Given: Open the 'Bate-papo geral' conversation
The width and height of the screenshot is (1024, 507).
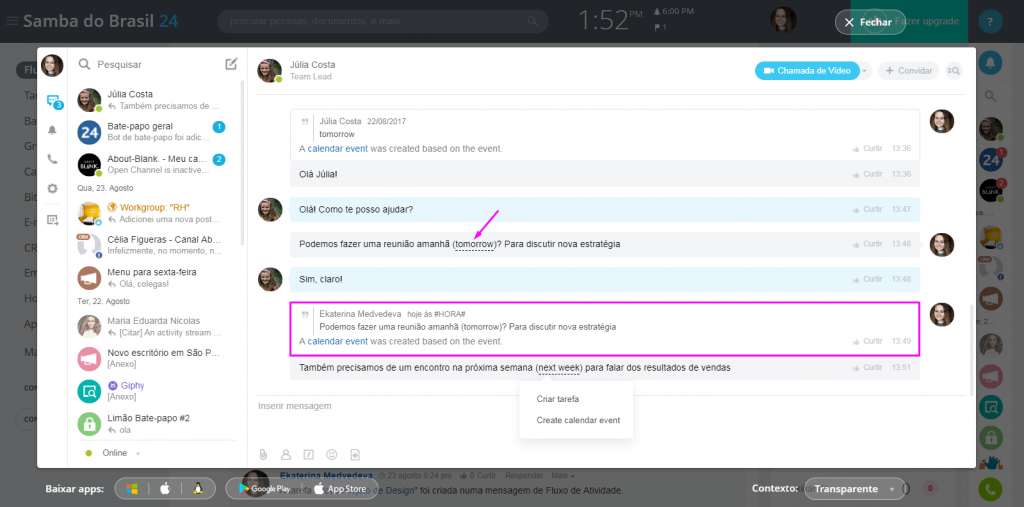Looking at the screenshot, I should point(155,131).
